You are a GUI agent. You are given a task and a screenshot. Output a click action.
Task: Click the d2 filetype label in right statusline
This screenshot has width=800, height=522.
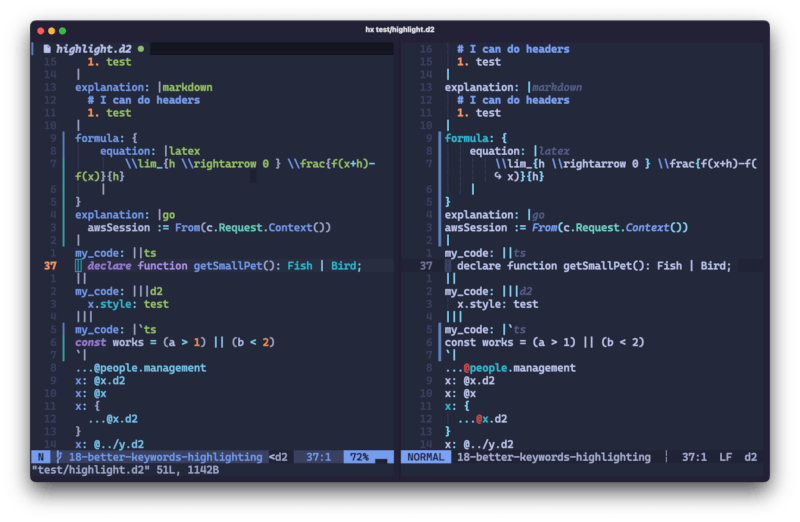751,457
